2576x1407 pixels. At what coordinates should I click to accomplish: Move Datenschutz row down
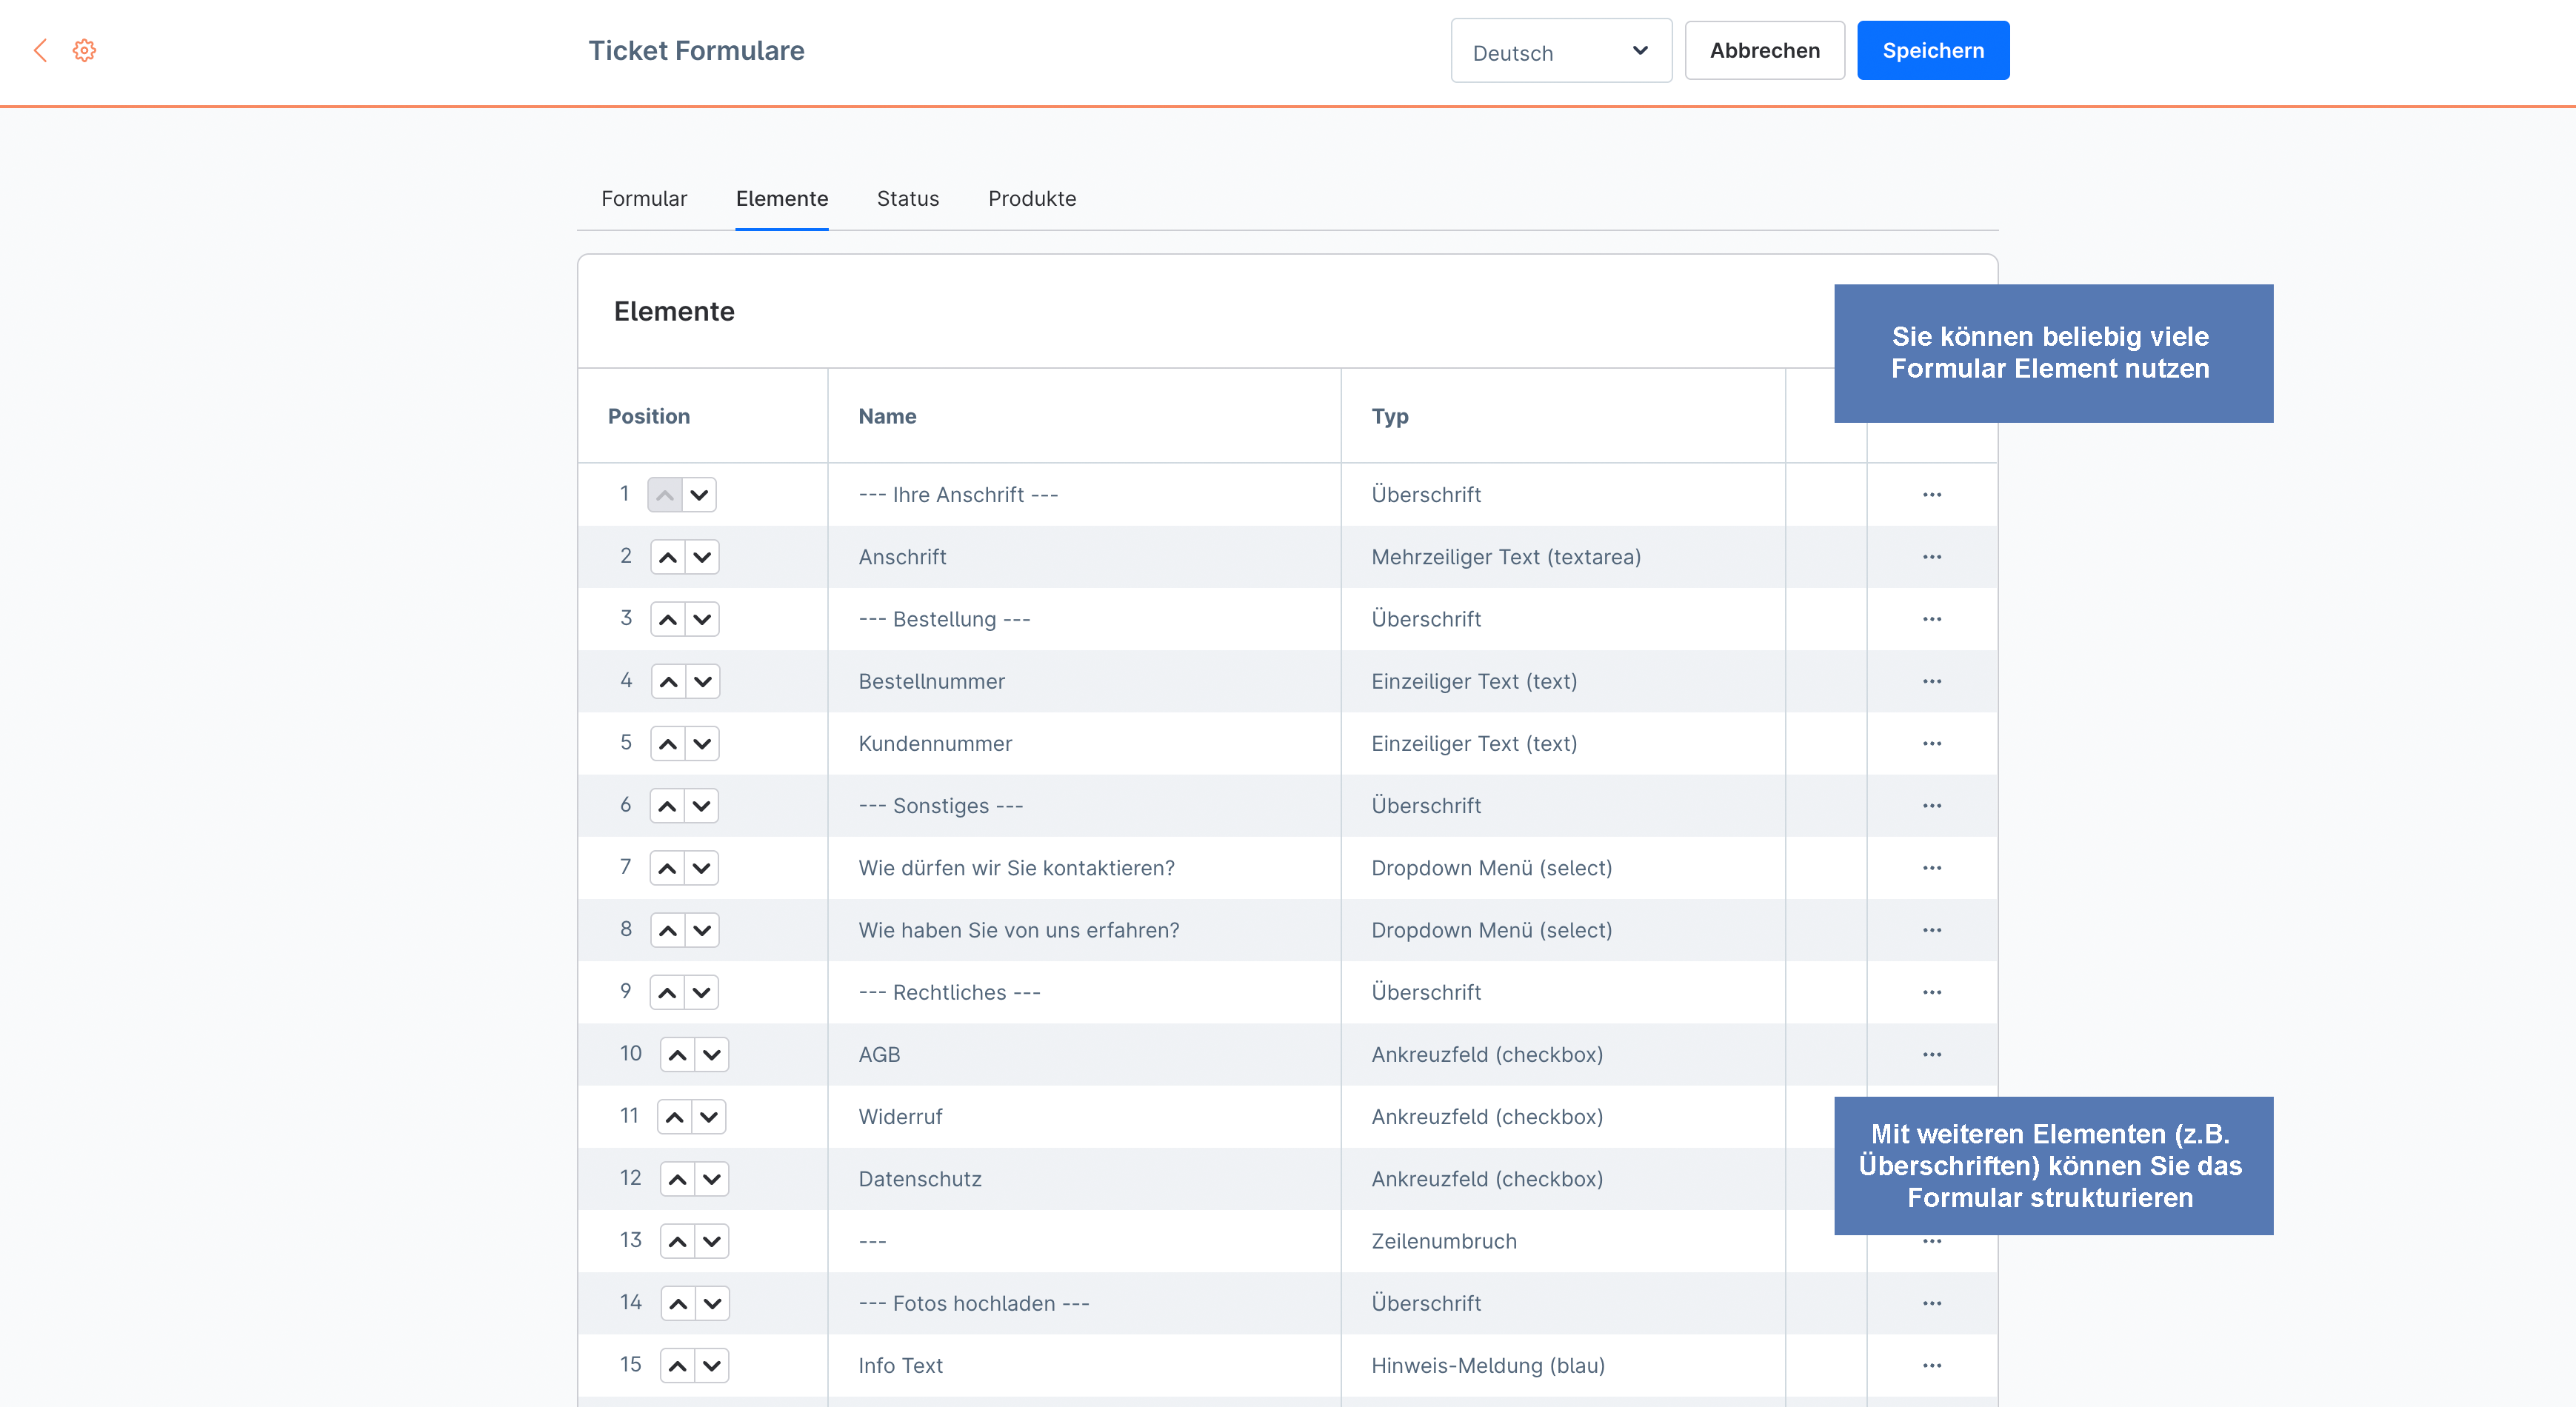[711, 1179]
